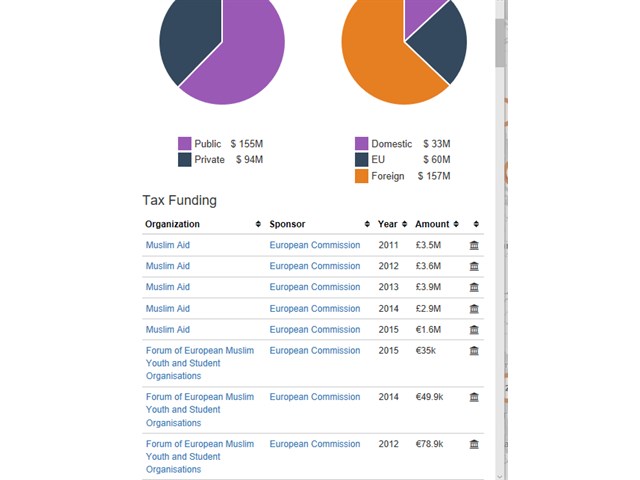Click the purple Public legend swatch
The width and height of the screenshot is (640, 480).
[x=184, y=144]
